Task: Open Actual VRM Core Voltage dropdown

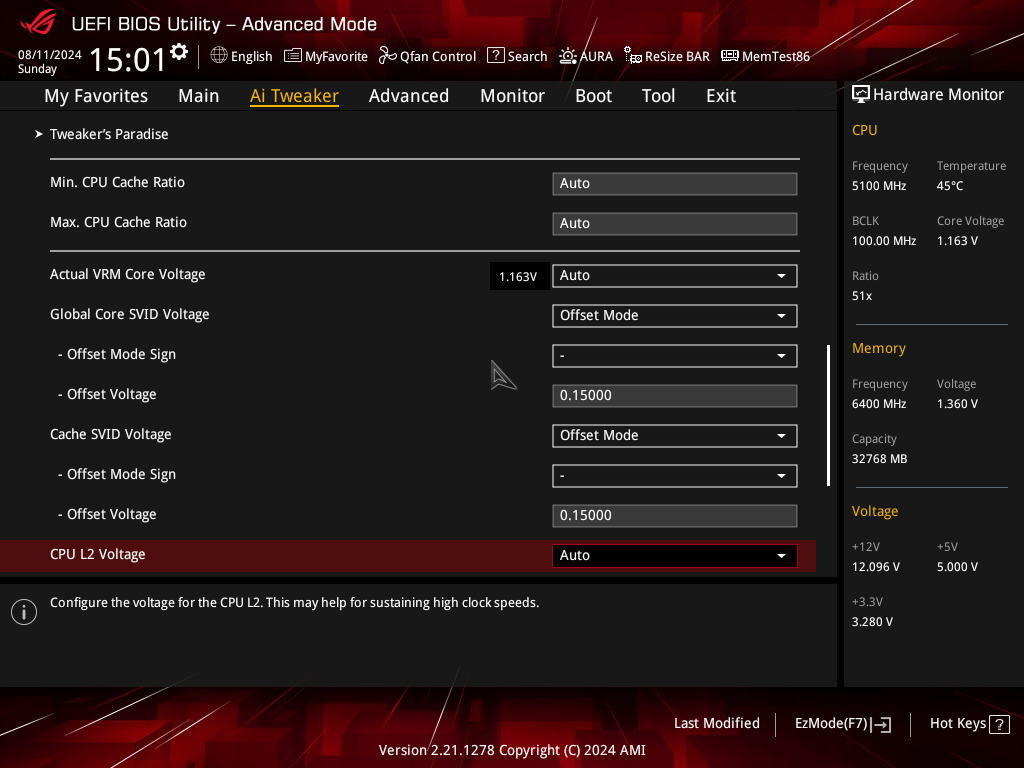Action: tap(674, 276)
